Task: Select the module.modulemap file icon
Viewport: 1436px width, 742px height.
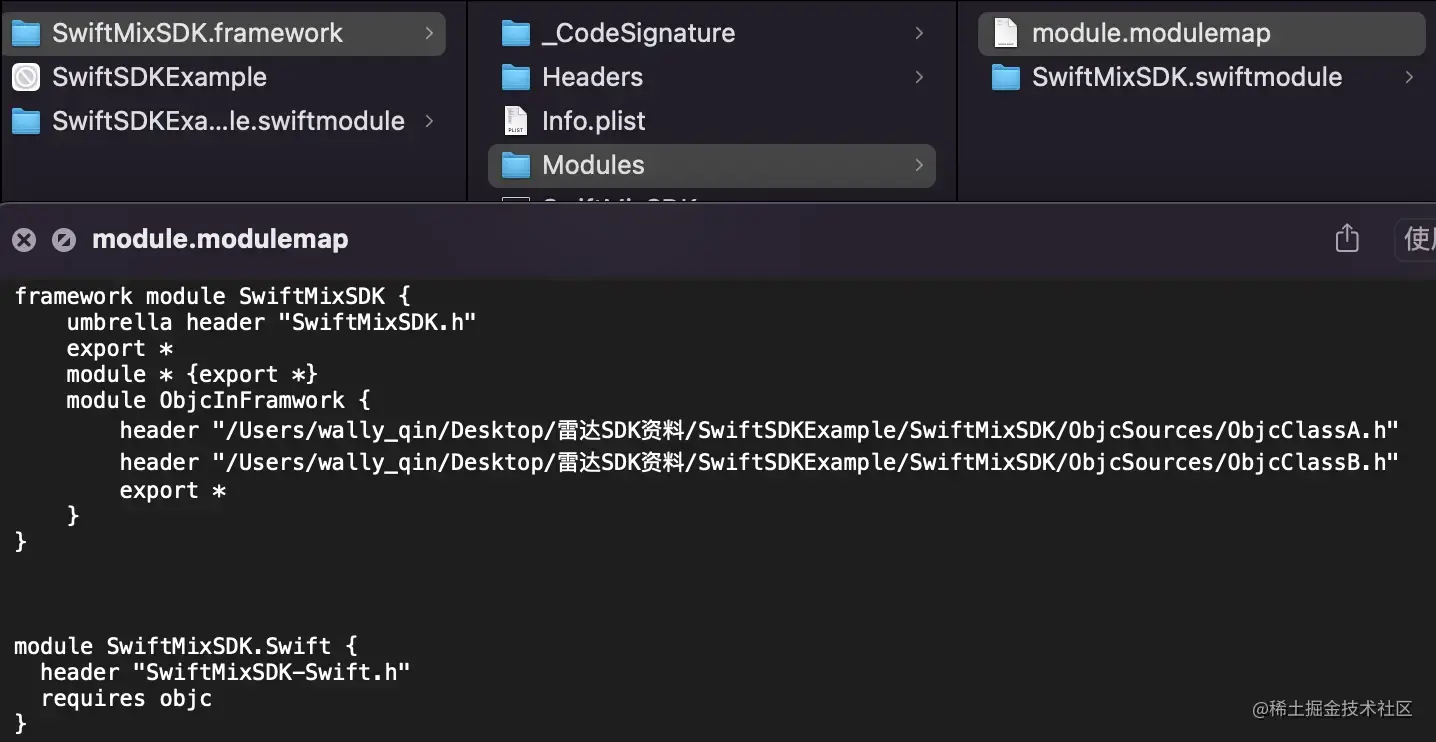Action: (1005, 33)
